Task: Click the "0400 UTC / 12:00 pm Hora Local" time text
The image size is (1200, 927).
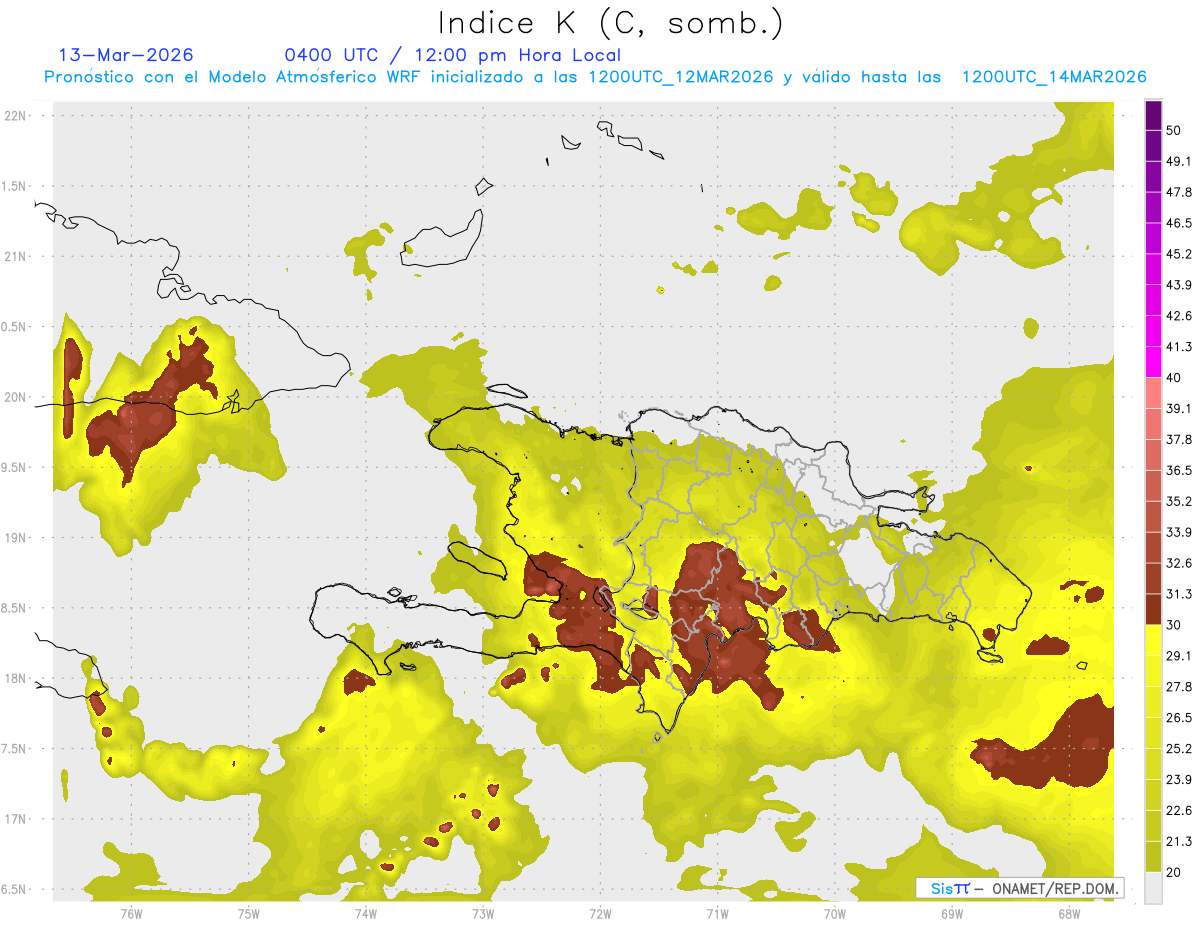Action: point(452,55)
